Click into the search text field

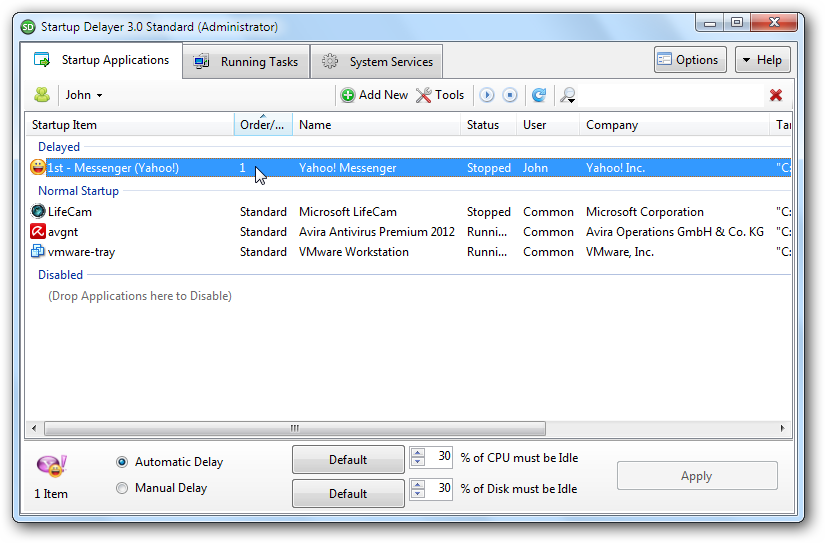click(671, 95)
